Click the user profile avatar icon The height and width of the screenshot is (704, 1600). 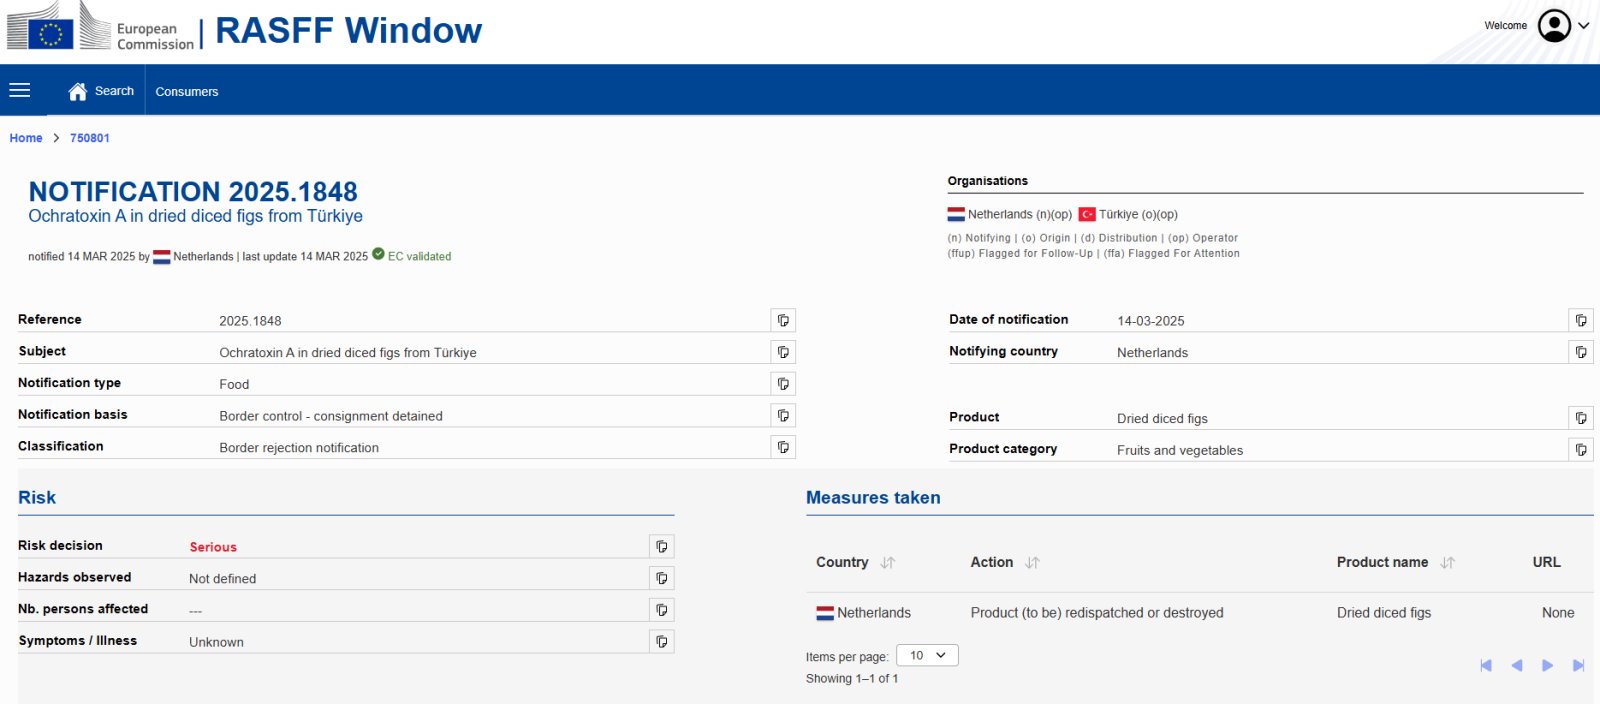(1554, 26)
